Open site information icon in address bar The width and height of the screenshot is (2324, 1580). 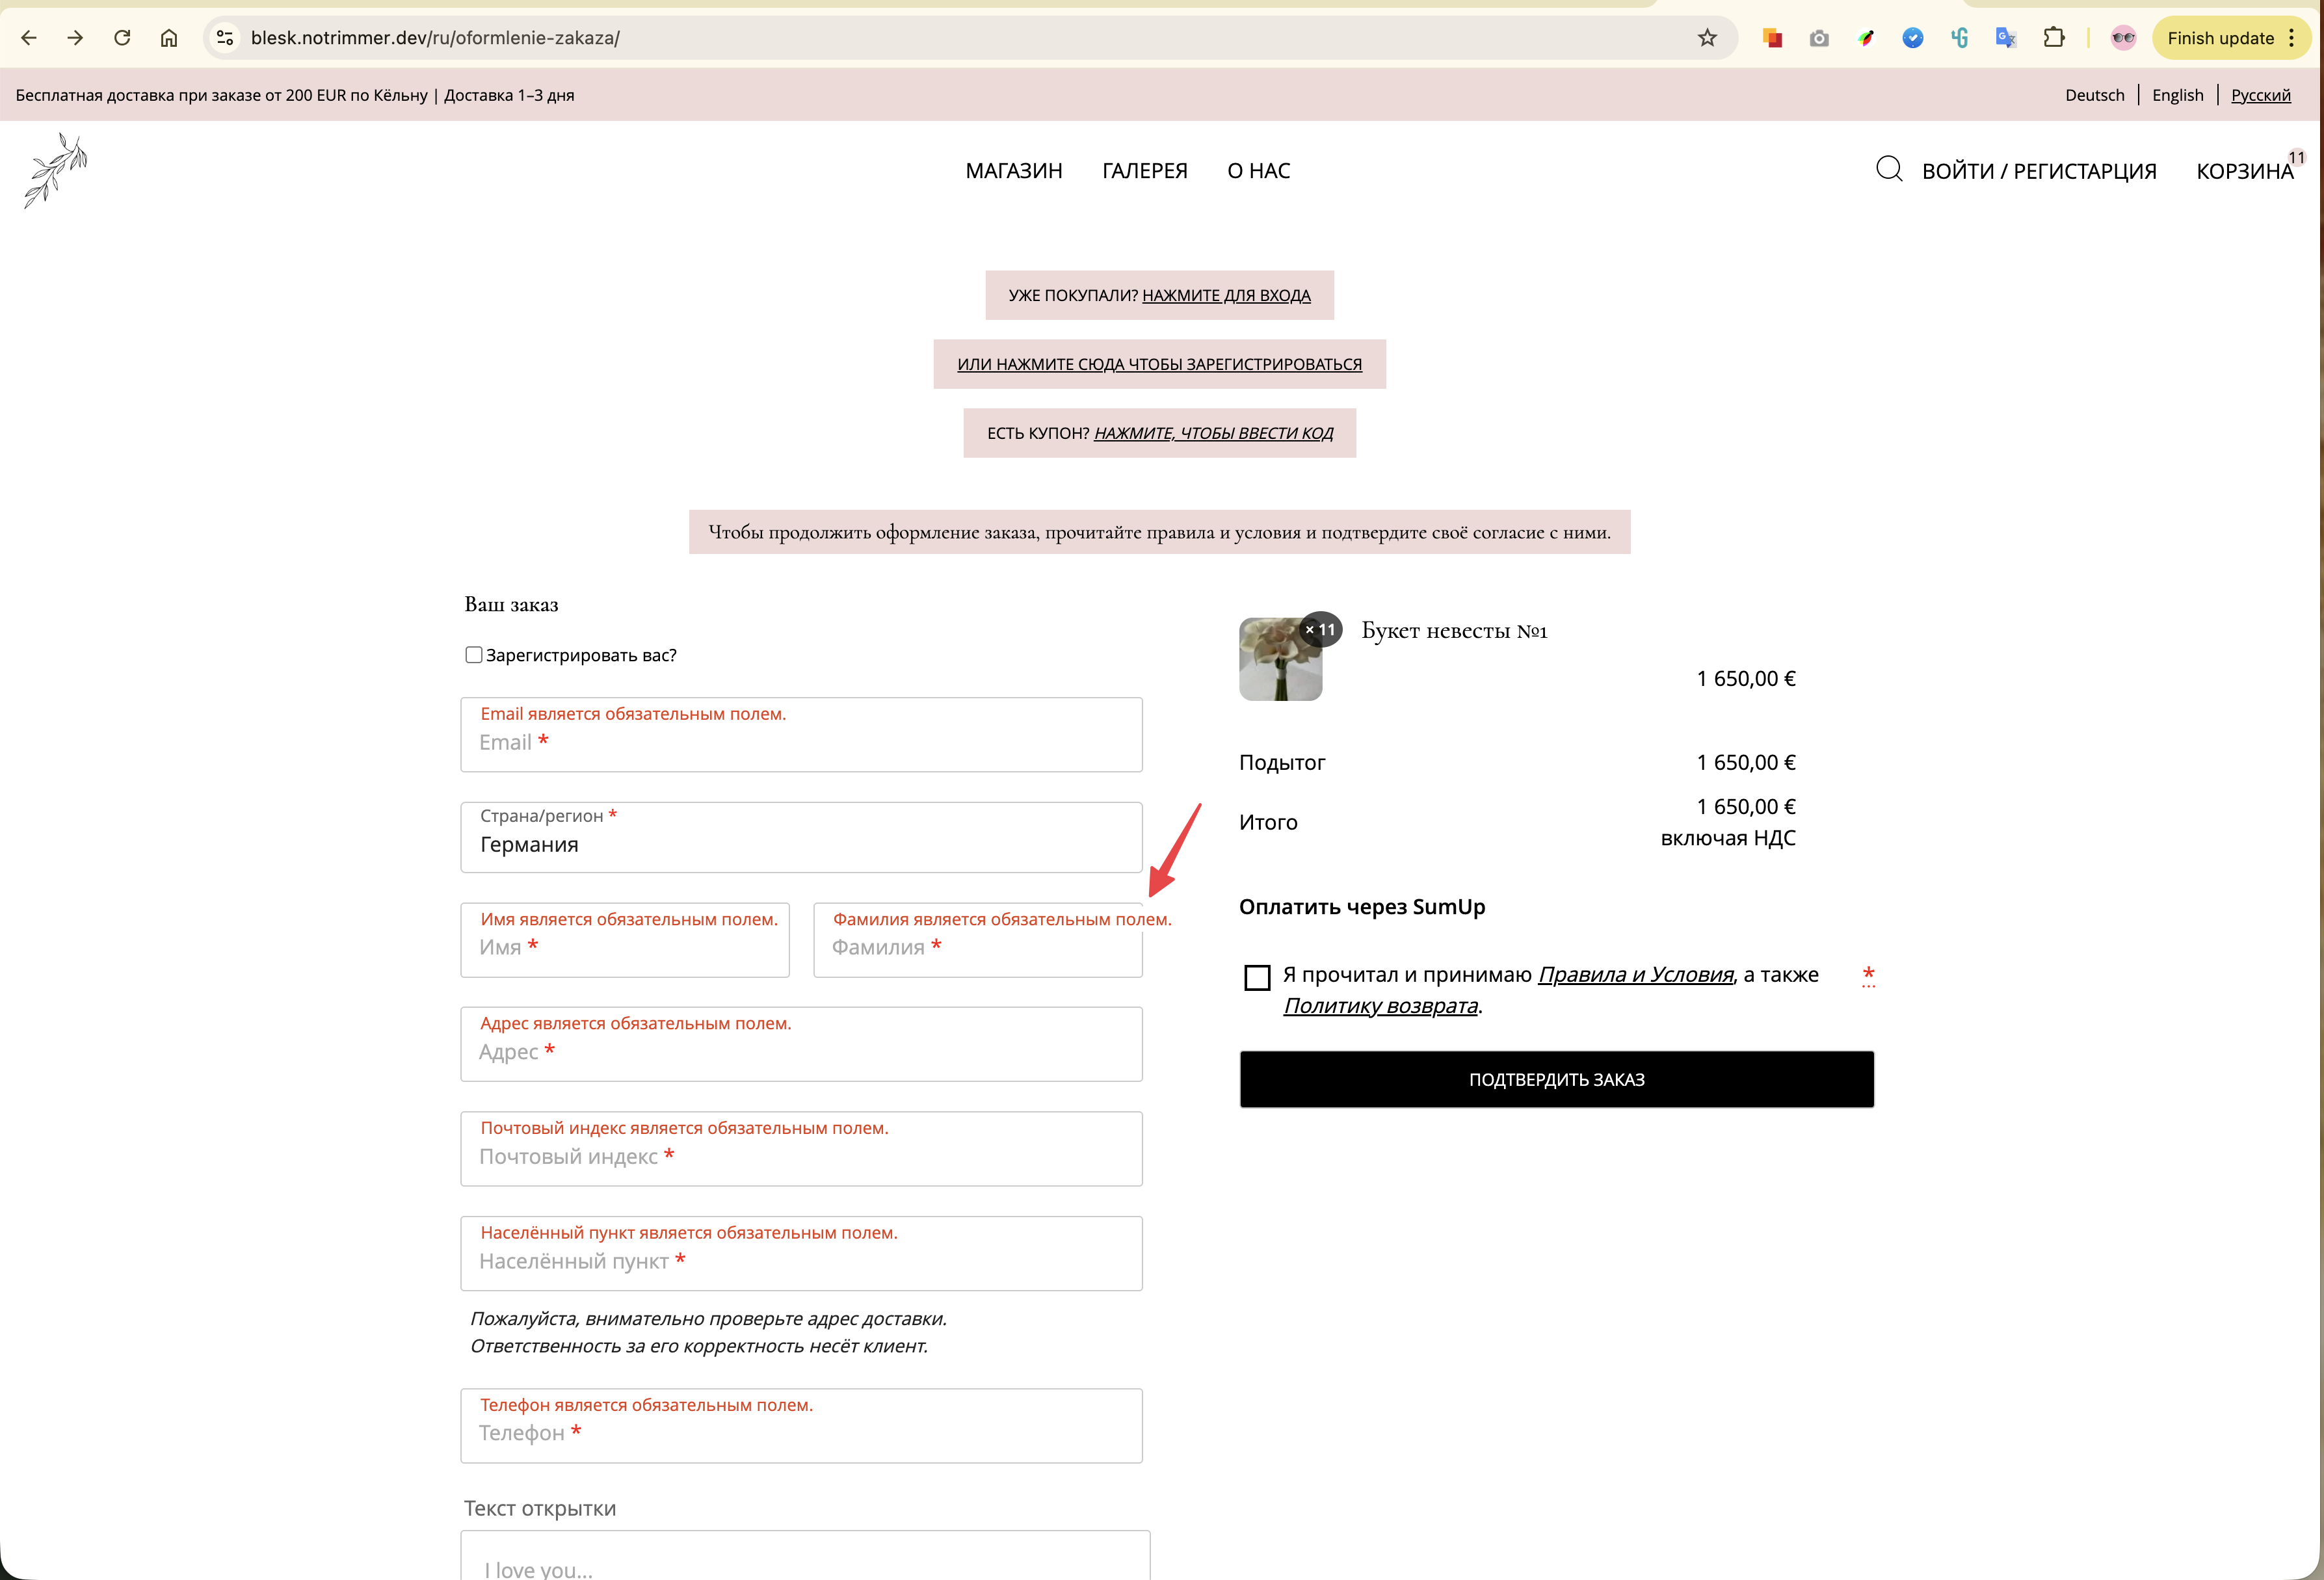(x=225, y=38)
